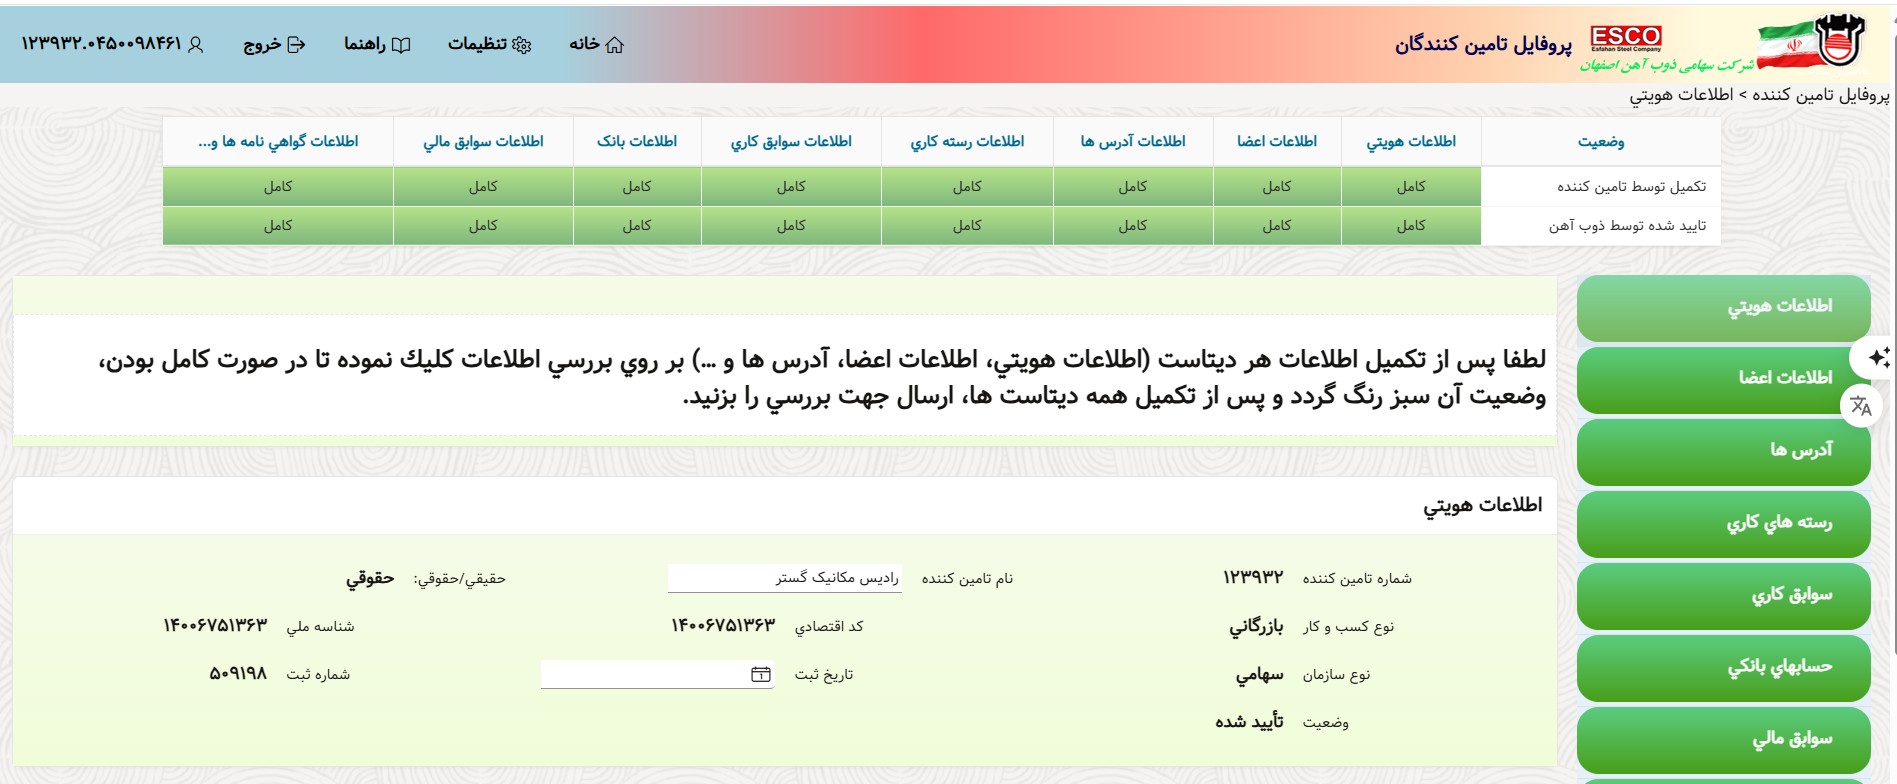Click كامل under اطلاعات بانک in تاييد row
1897x784 pixels.
pyautogui.click(x=637, y=226)
